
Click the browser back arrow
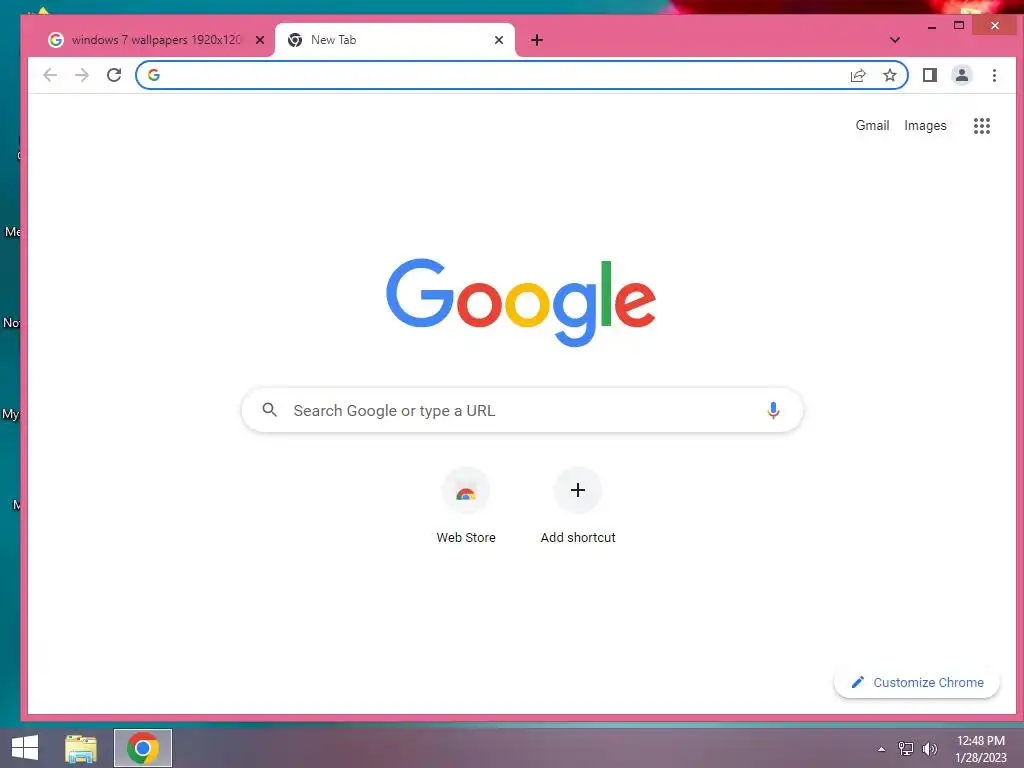(x=50, y=75)
